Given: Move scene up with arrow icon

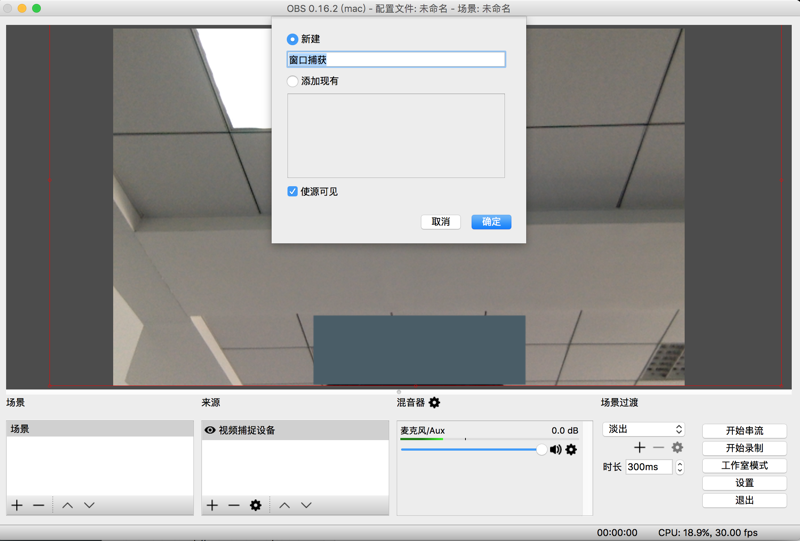Looking at the screenshot, I should 67,505.
